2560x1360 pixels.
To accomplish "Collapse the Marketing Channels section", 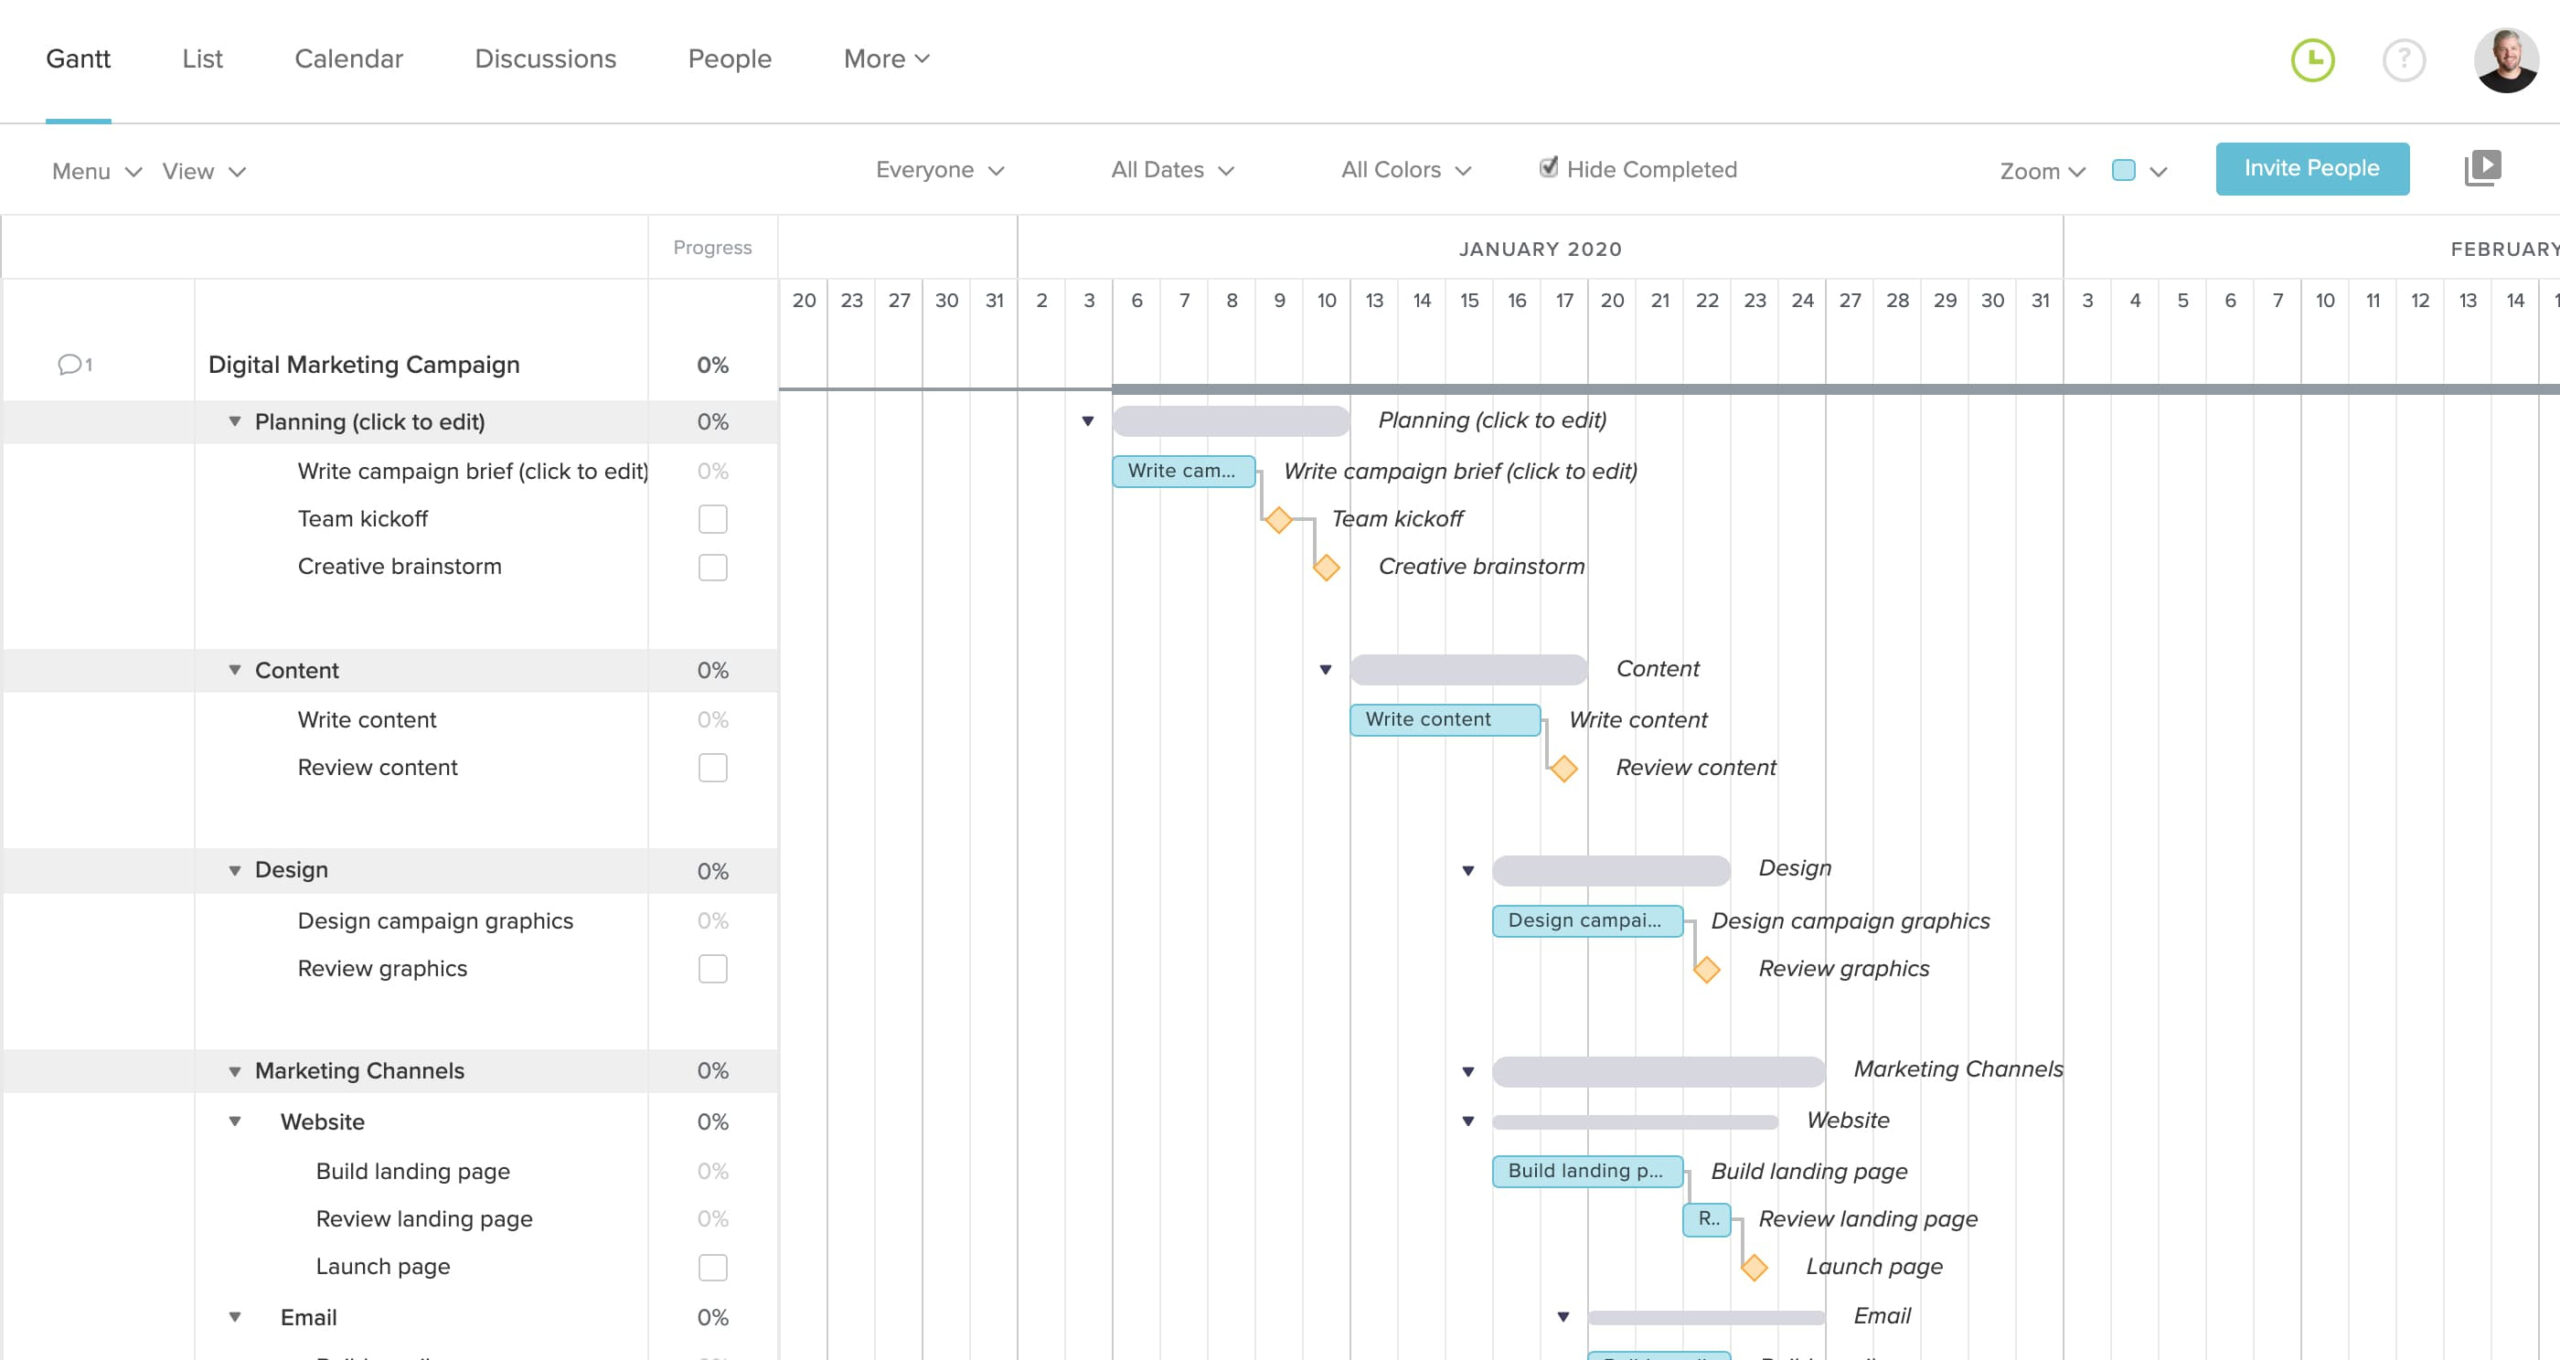I will (x=235, y=1070).
